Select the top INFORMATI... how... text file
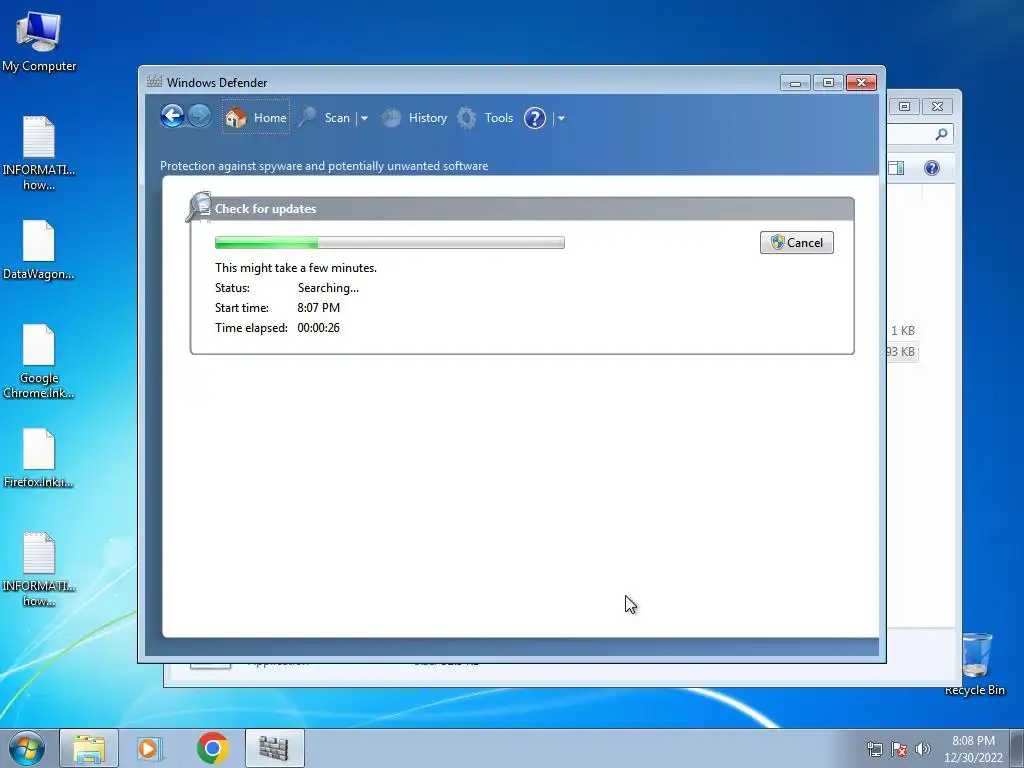 pyautogui.click(x=39, y=153)
